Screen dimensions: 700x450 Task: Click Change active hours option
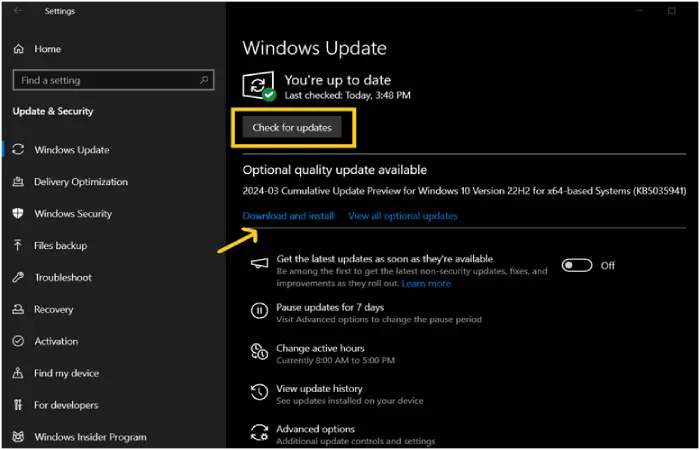[x=320, y=348]
